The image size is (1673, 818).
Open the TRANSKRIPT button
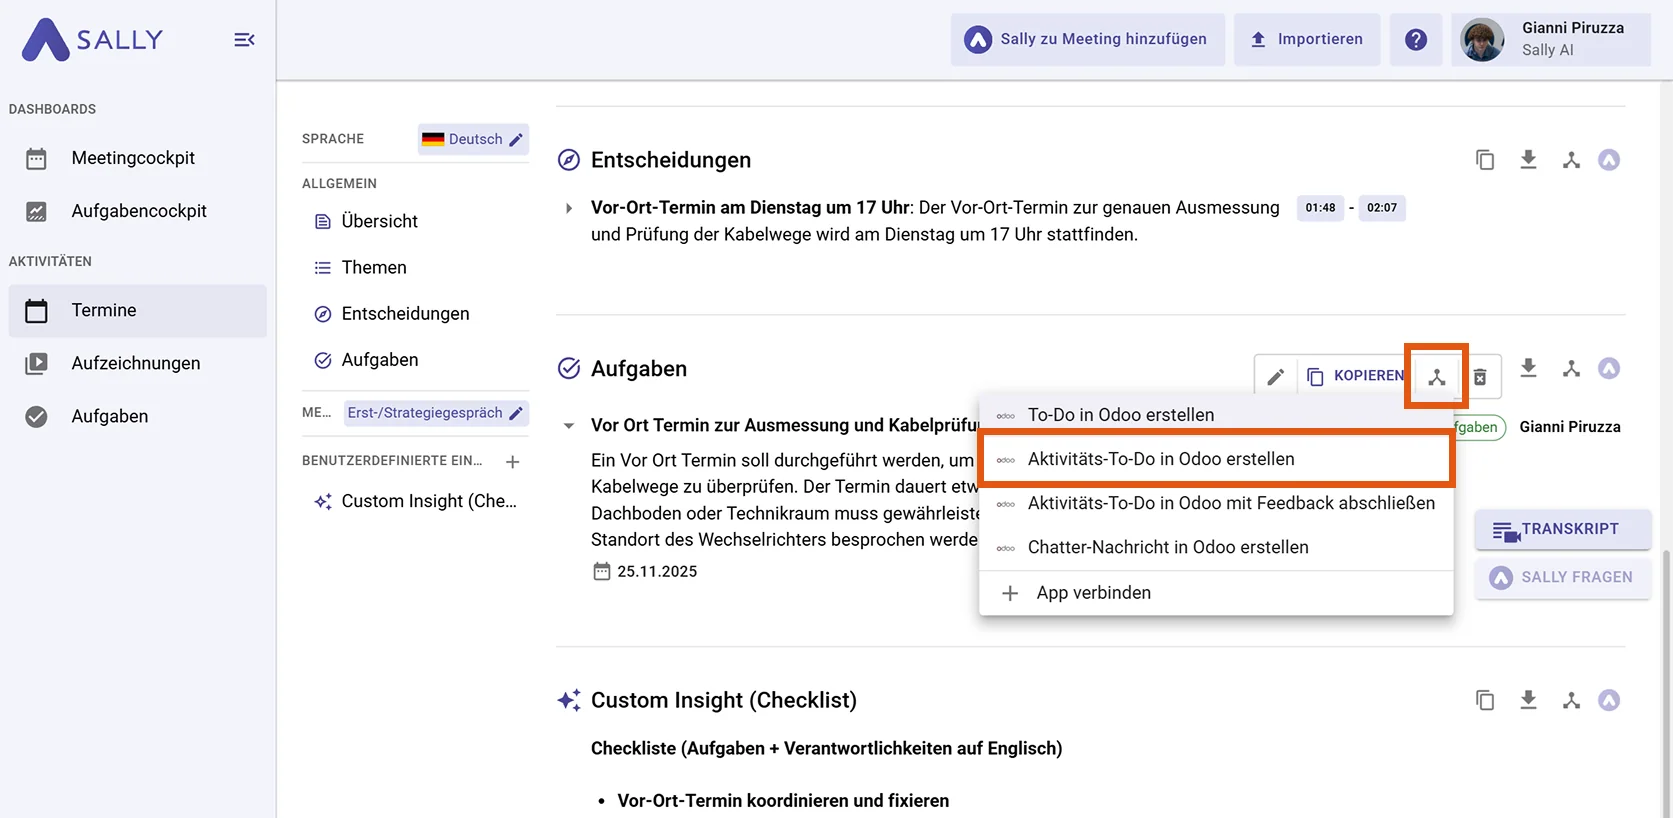(x=1563, y=530)
